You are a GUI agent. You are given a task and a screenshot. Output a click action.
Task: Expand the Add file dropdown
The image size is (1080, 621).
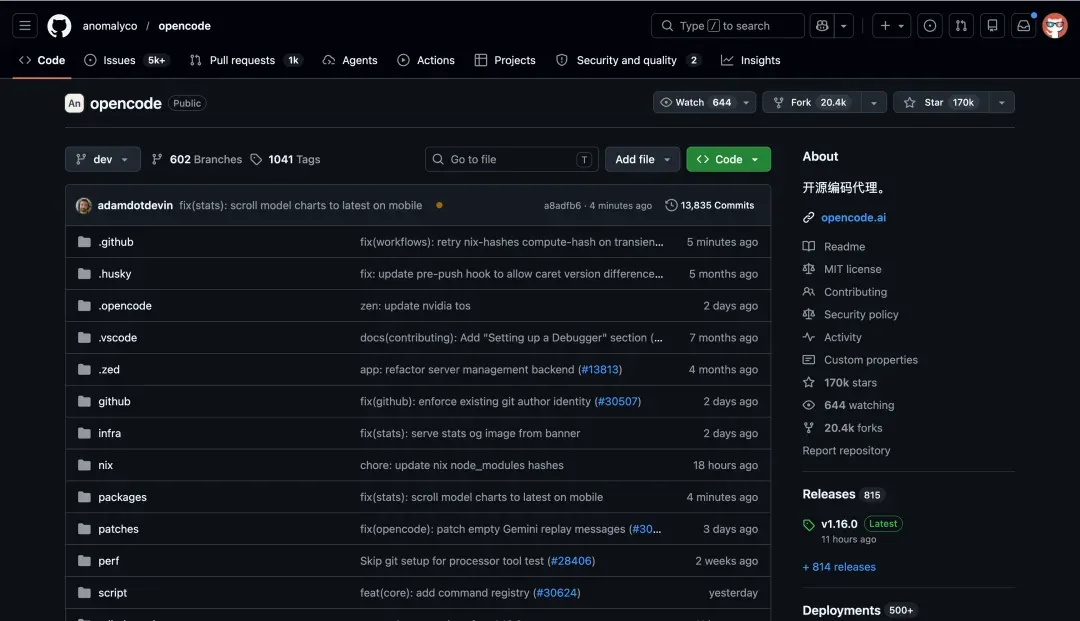click(642, 160)
